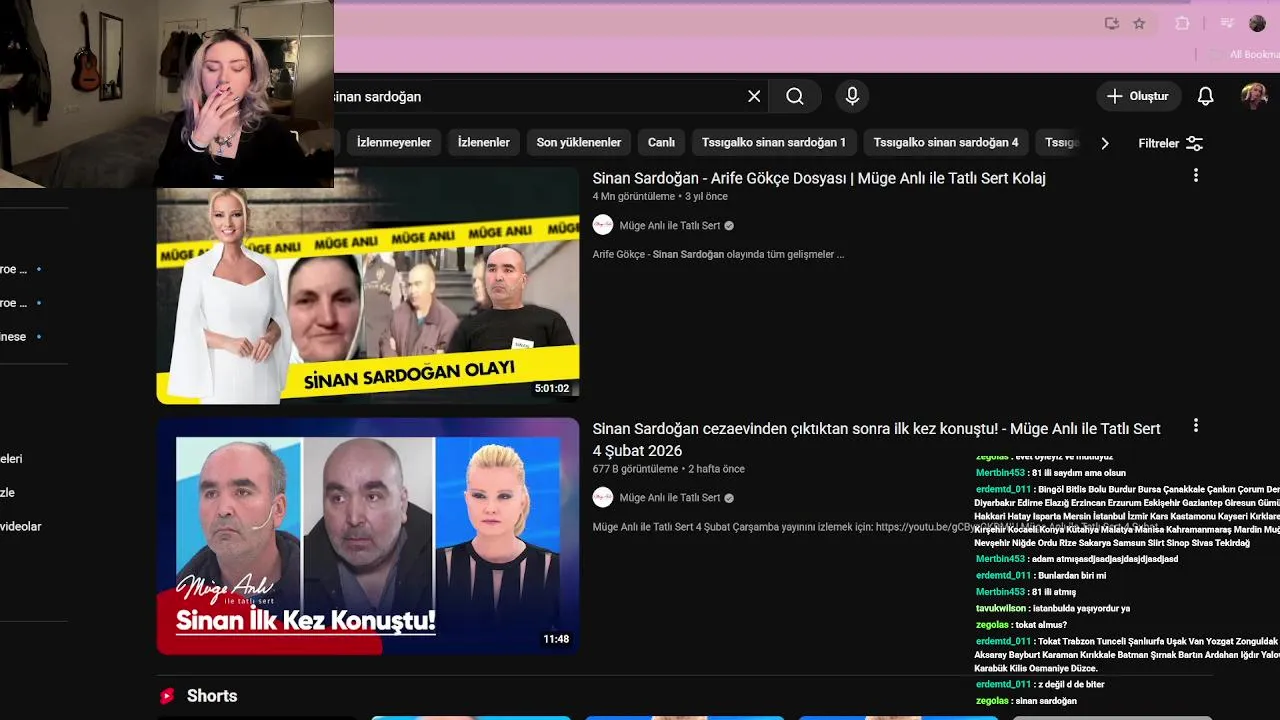This screenshot has width=1280, height=720.
Task: Click the Filtreler sliders icon
Action: pos(1194,143)
